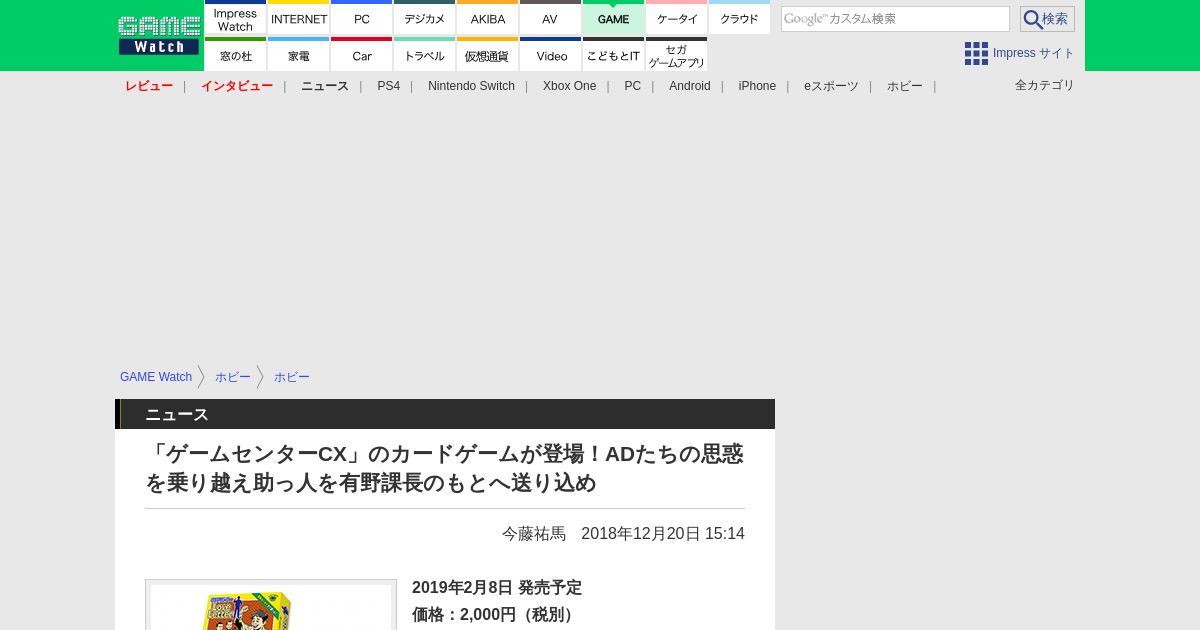Open the 家電 site tab
The height and width of the screenshot is (630, 1200).
(x=298, y=54)
